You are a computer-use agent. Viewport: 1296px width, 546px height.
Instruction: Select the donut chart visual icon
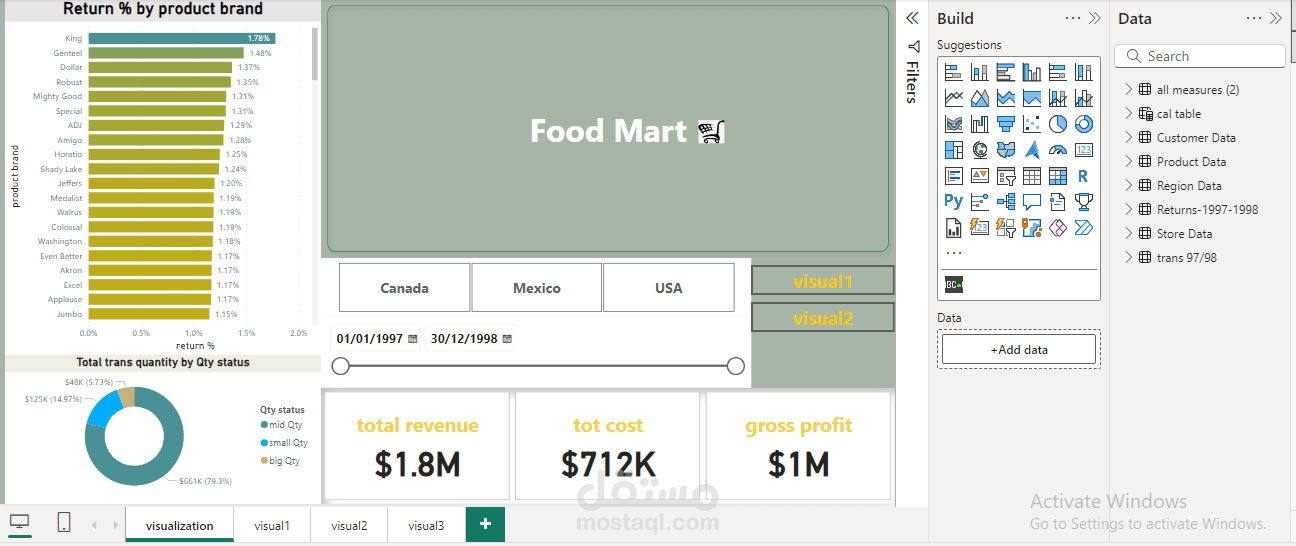tap(1084, 124)
